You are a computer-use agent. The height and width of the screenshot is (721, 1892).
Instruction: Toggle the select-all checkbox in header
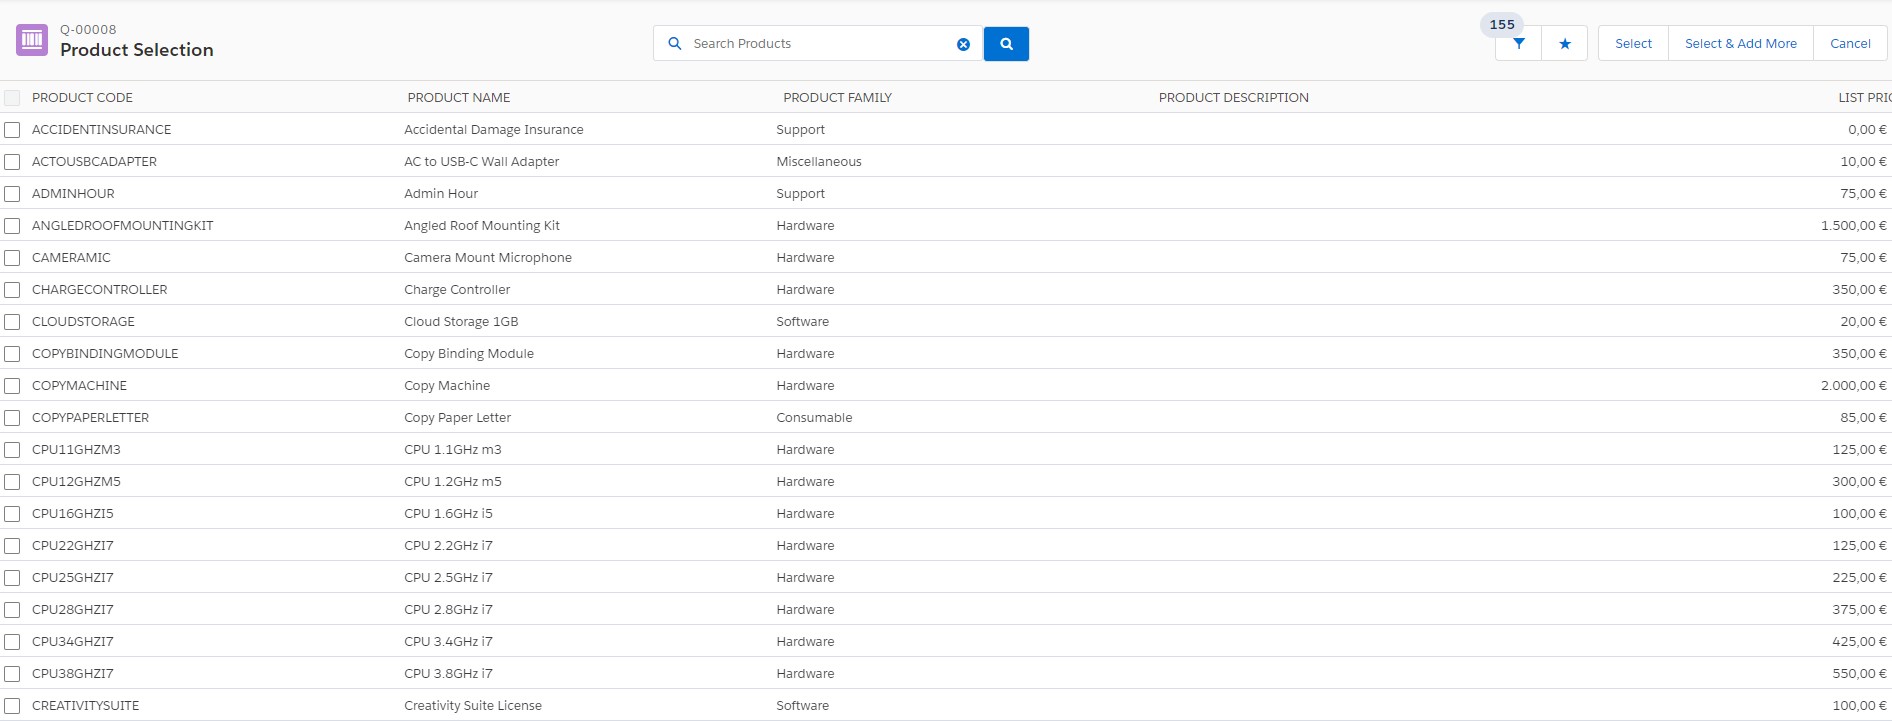click(12, 98)
